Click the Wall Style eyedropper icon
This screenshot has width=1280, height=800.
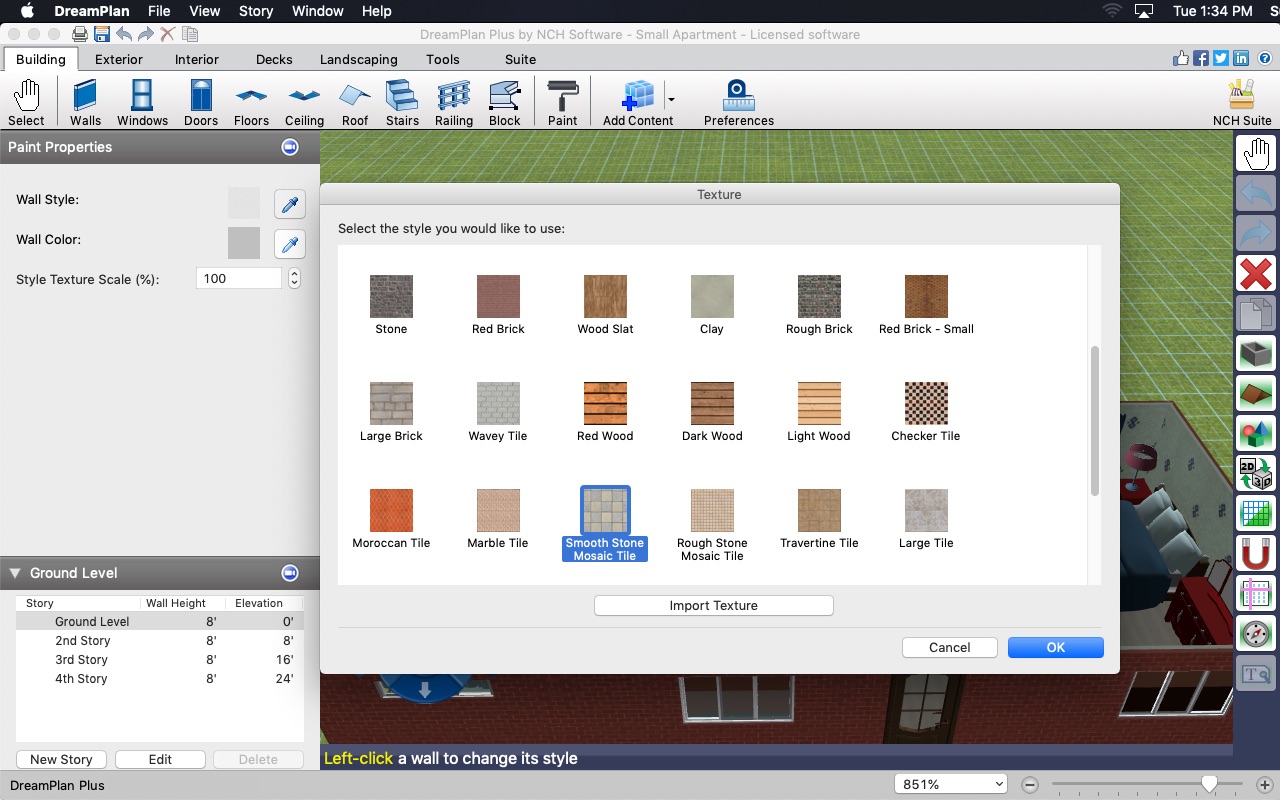[290, 204]
